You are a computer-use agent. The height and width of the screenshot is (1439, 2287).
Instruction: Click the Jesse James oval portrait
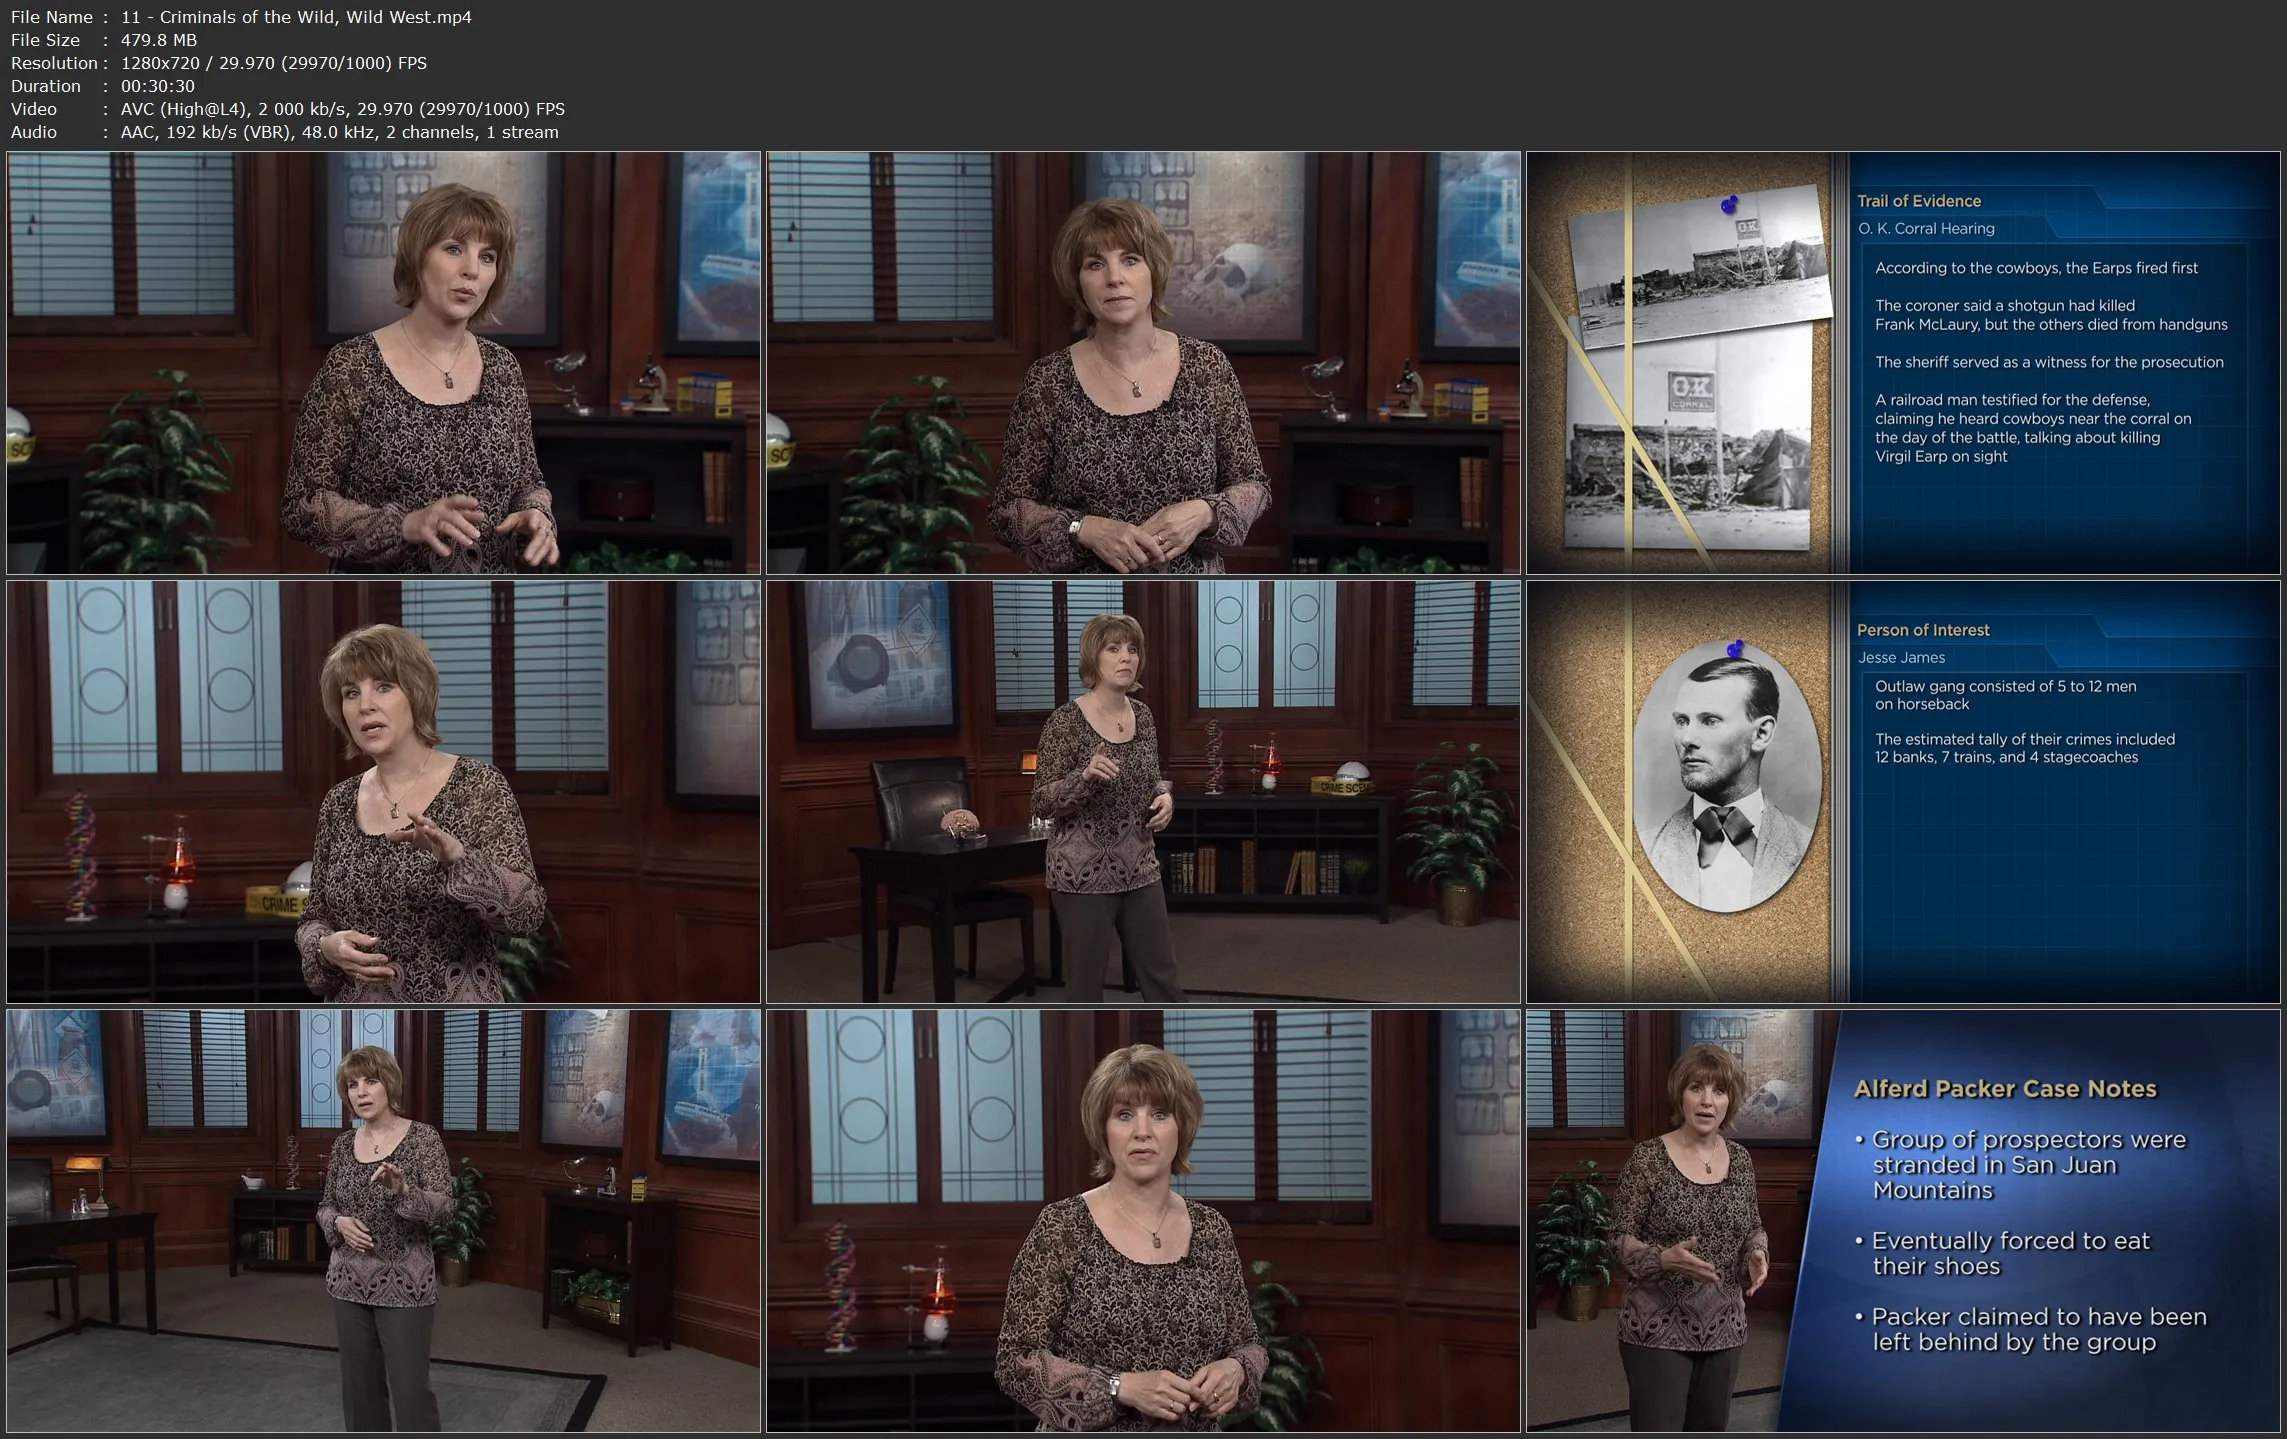tap(1727, 777)
